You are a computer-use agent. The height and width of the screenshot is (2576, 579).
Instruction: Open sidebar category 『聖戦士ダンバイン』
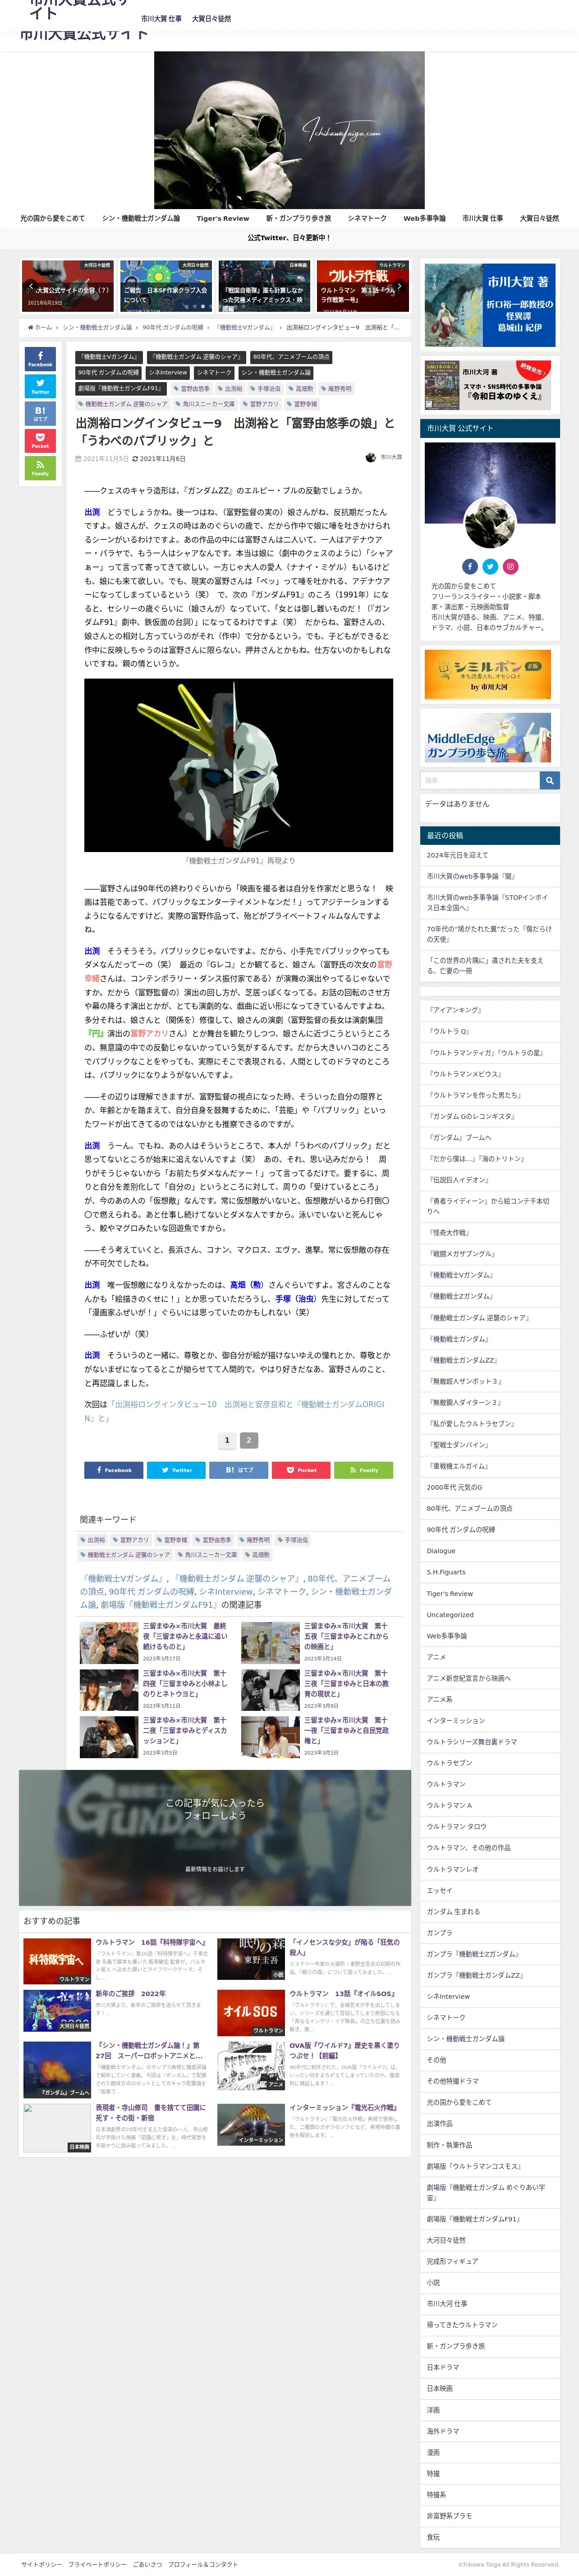point(490,1445)
